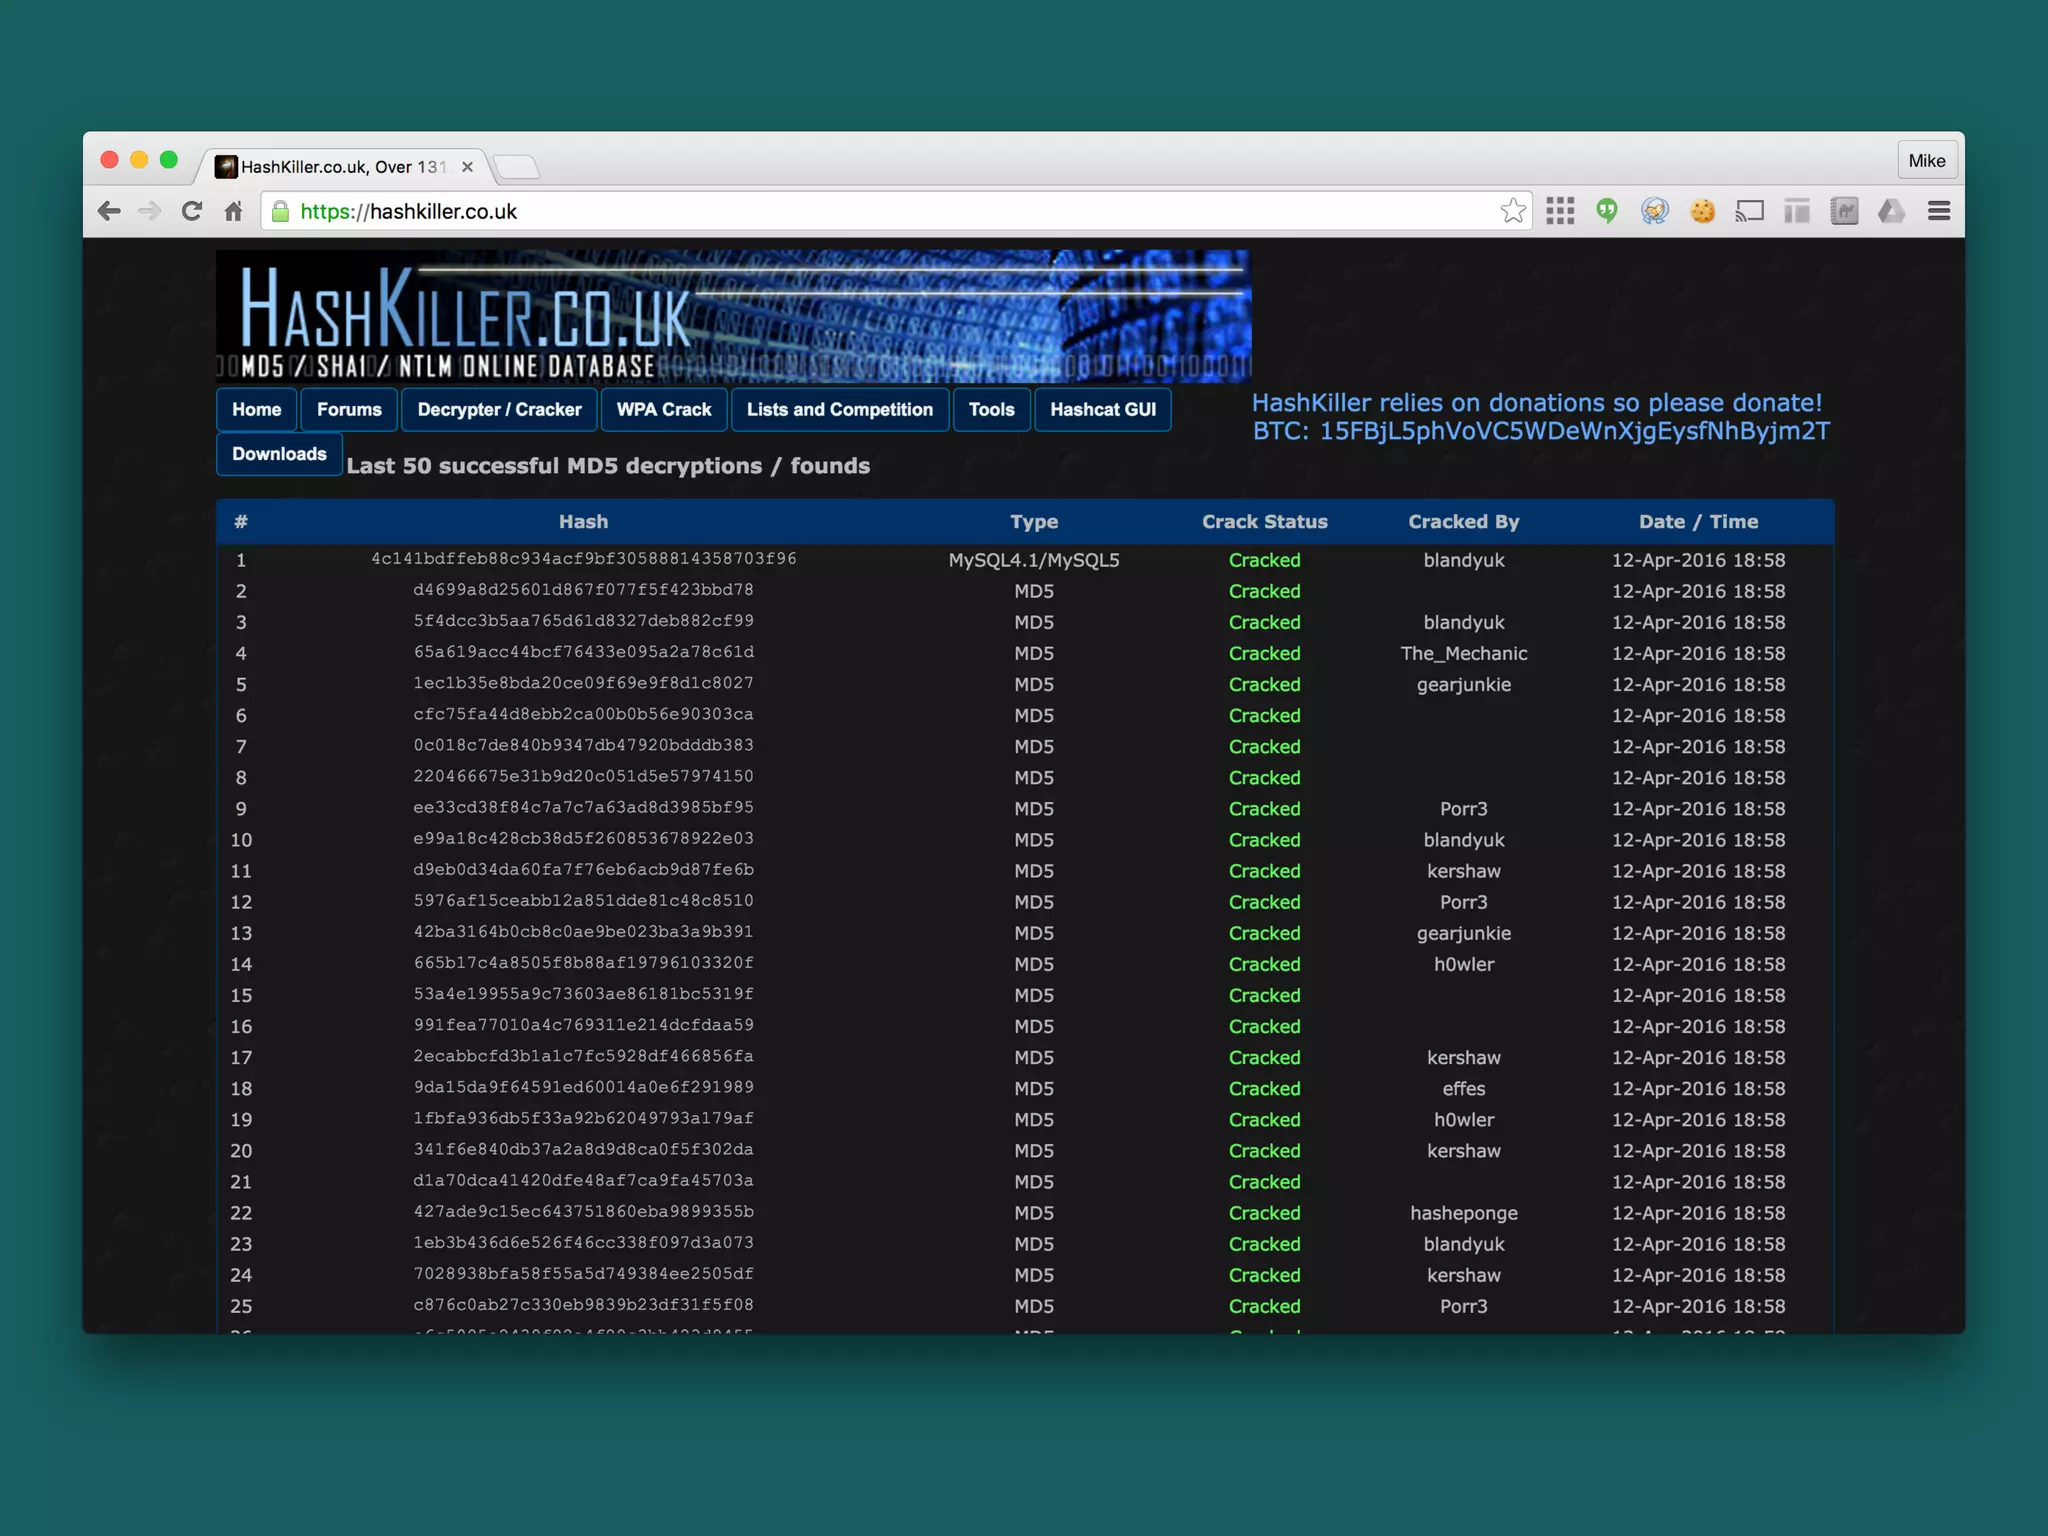Image resolution: width=2048 pixels, height=1536 pixels.
Task: Open the cookie extension icon
Action: tap(1702, 211)
